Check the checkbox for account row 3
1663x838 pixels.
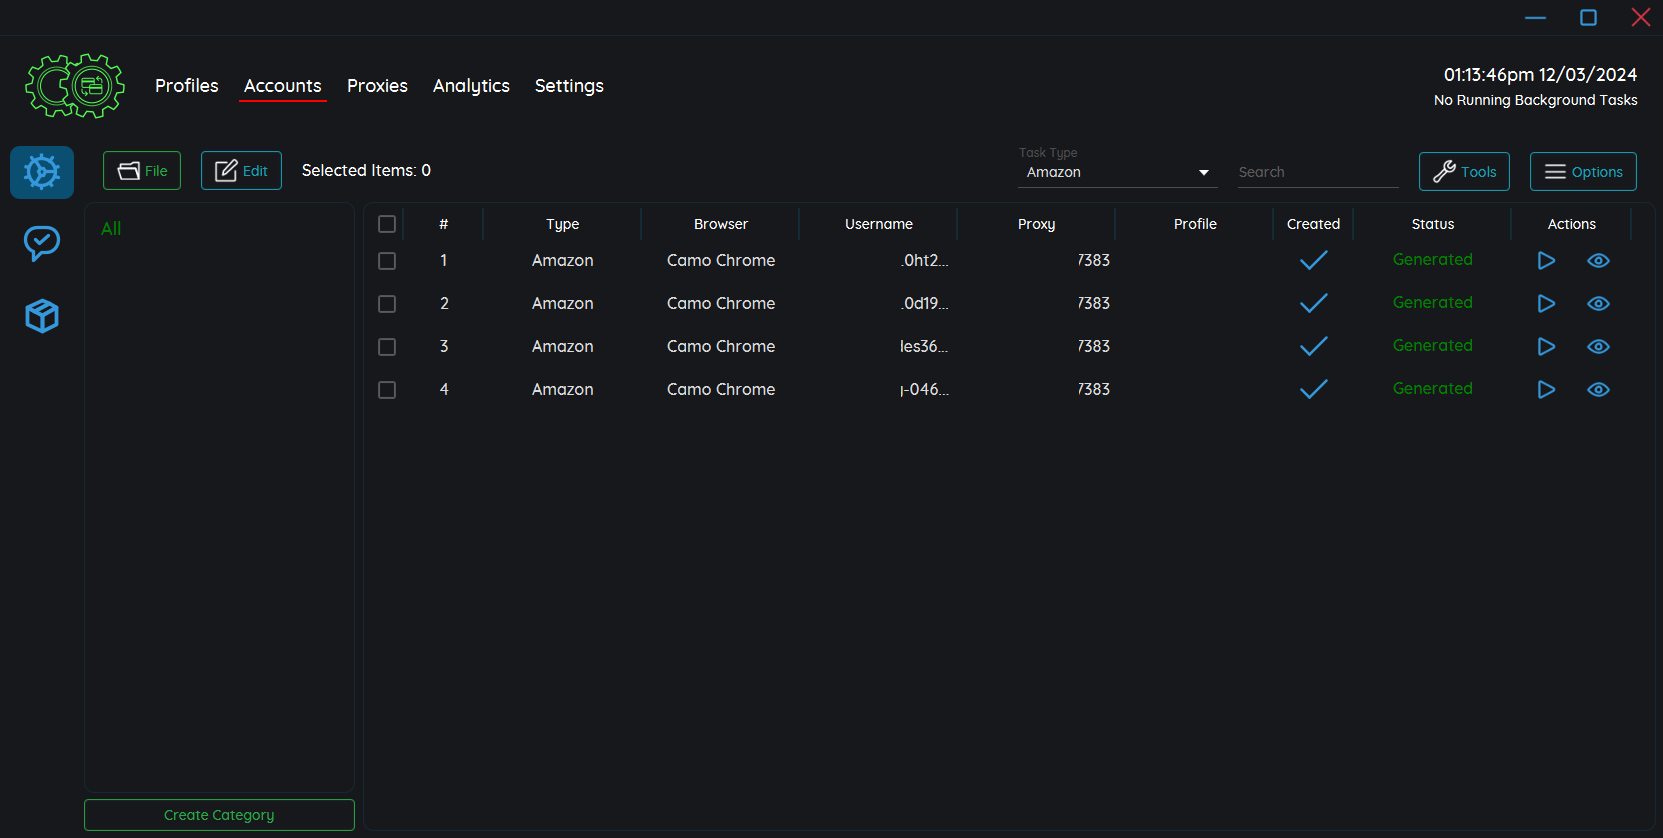[387, 347]
